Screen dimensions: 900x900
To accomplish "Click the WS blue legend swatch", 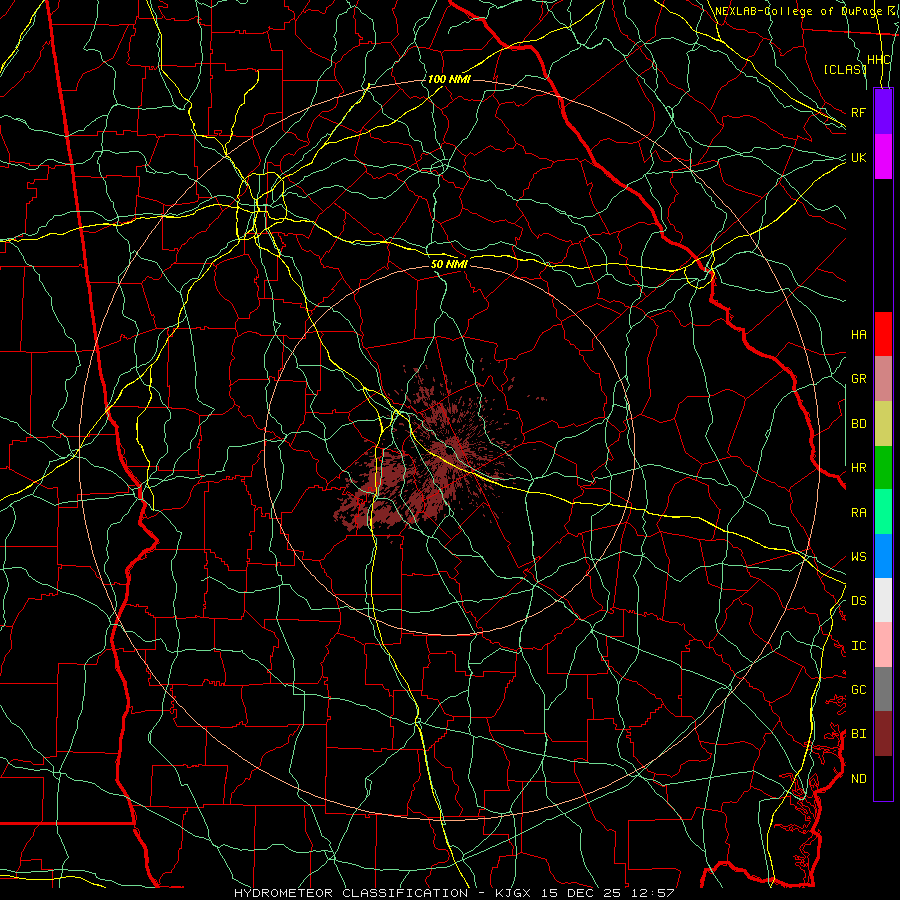I will click(883, 556).
